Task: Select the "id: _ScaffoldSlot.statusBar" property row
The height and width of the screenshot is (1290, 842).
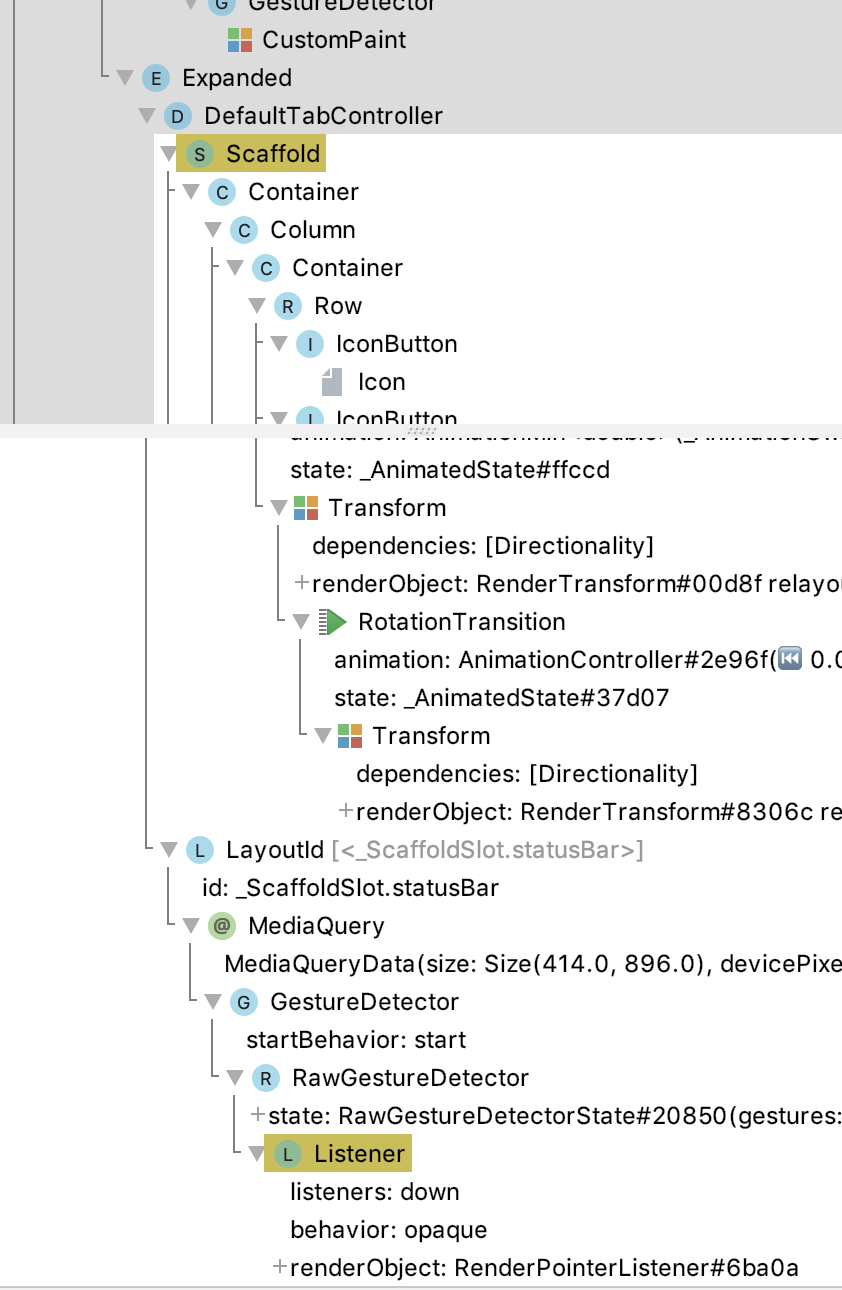Action: click(350, 888)
